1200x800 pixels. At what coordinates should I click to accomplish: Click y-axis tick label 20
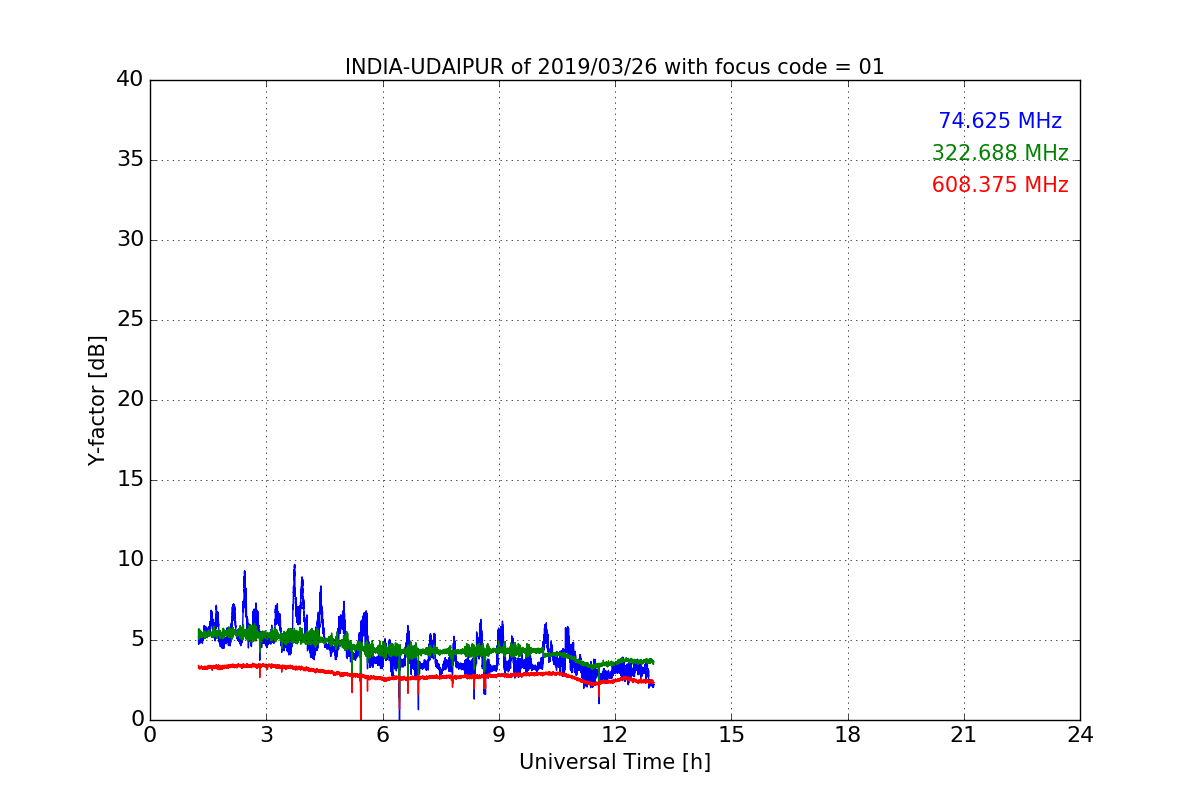tap(130, 400)
